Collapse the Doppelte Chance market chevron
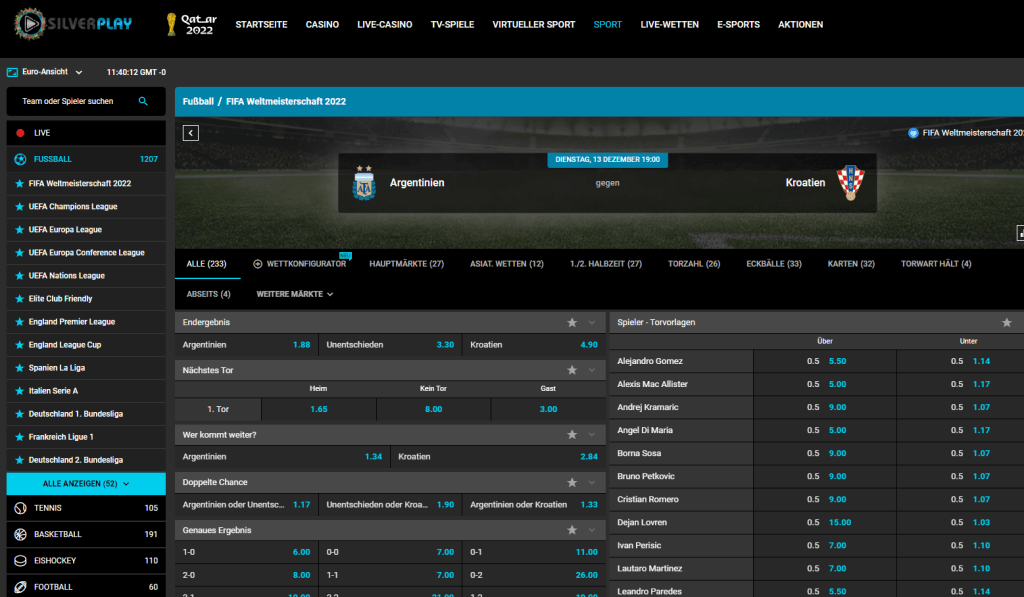1024x597 pixels. point(592,483)
